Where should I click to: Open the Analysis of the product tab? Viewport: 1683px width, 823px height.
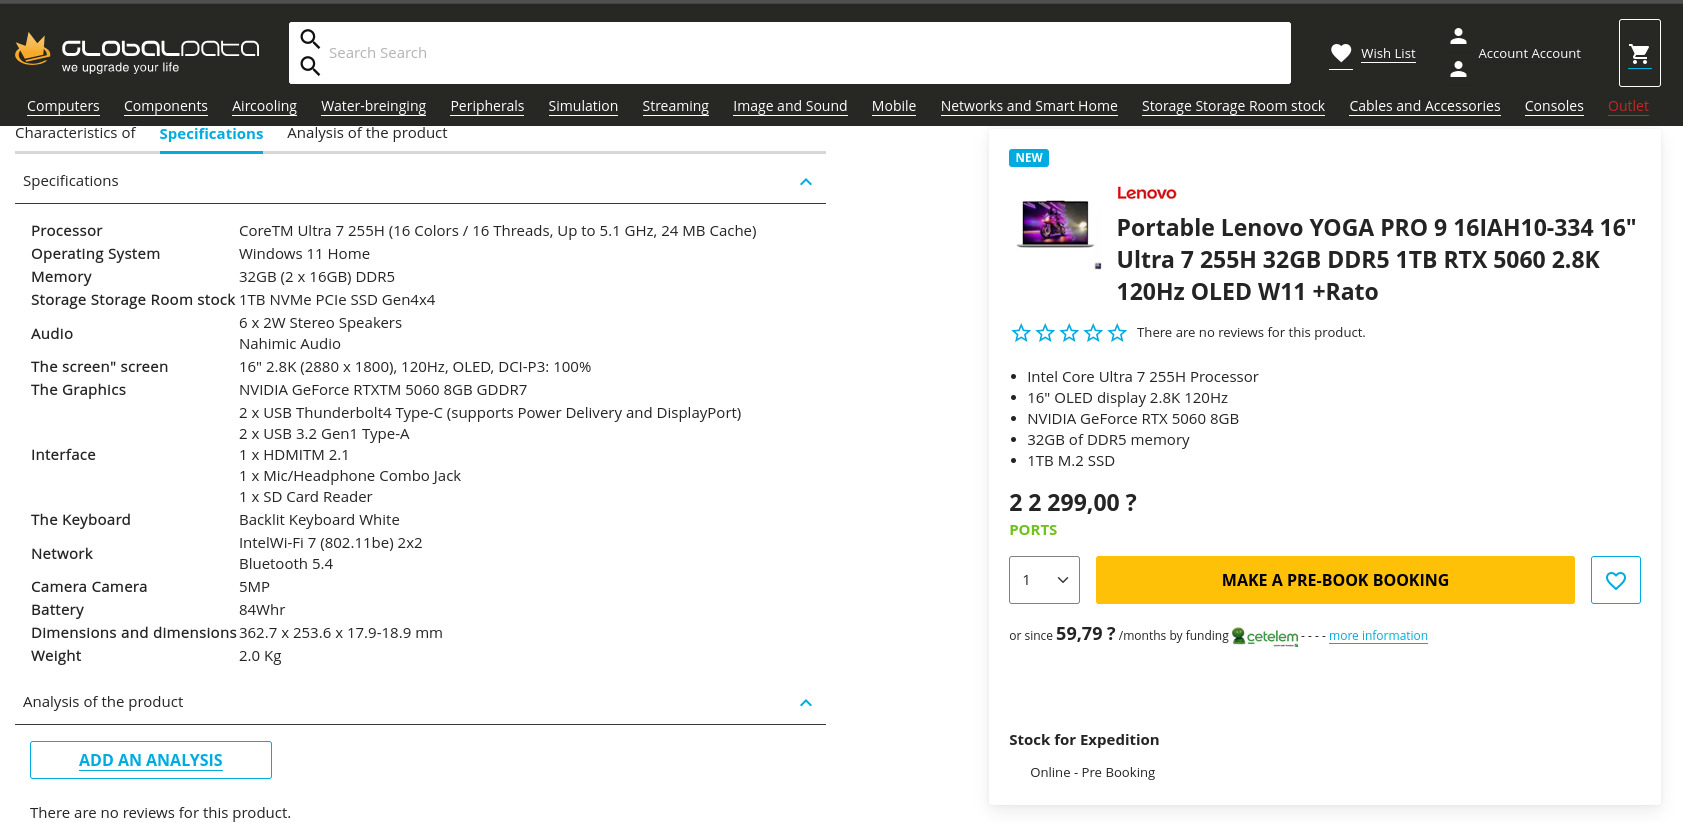[x=366, y=133]
